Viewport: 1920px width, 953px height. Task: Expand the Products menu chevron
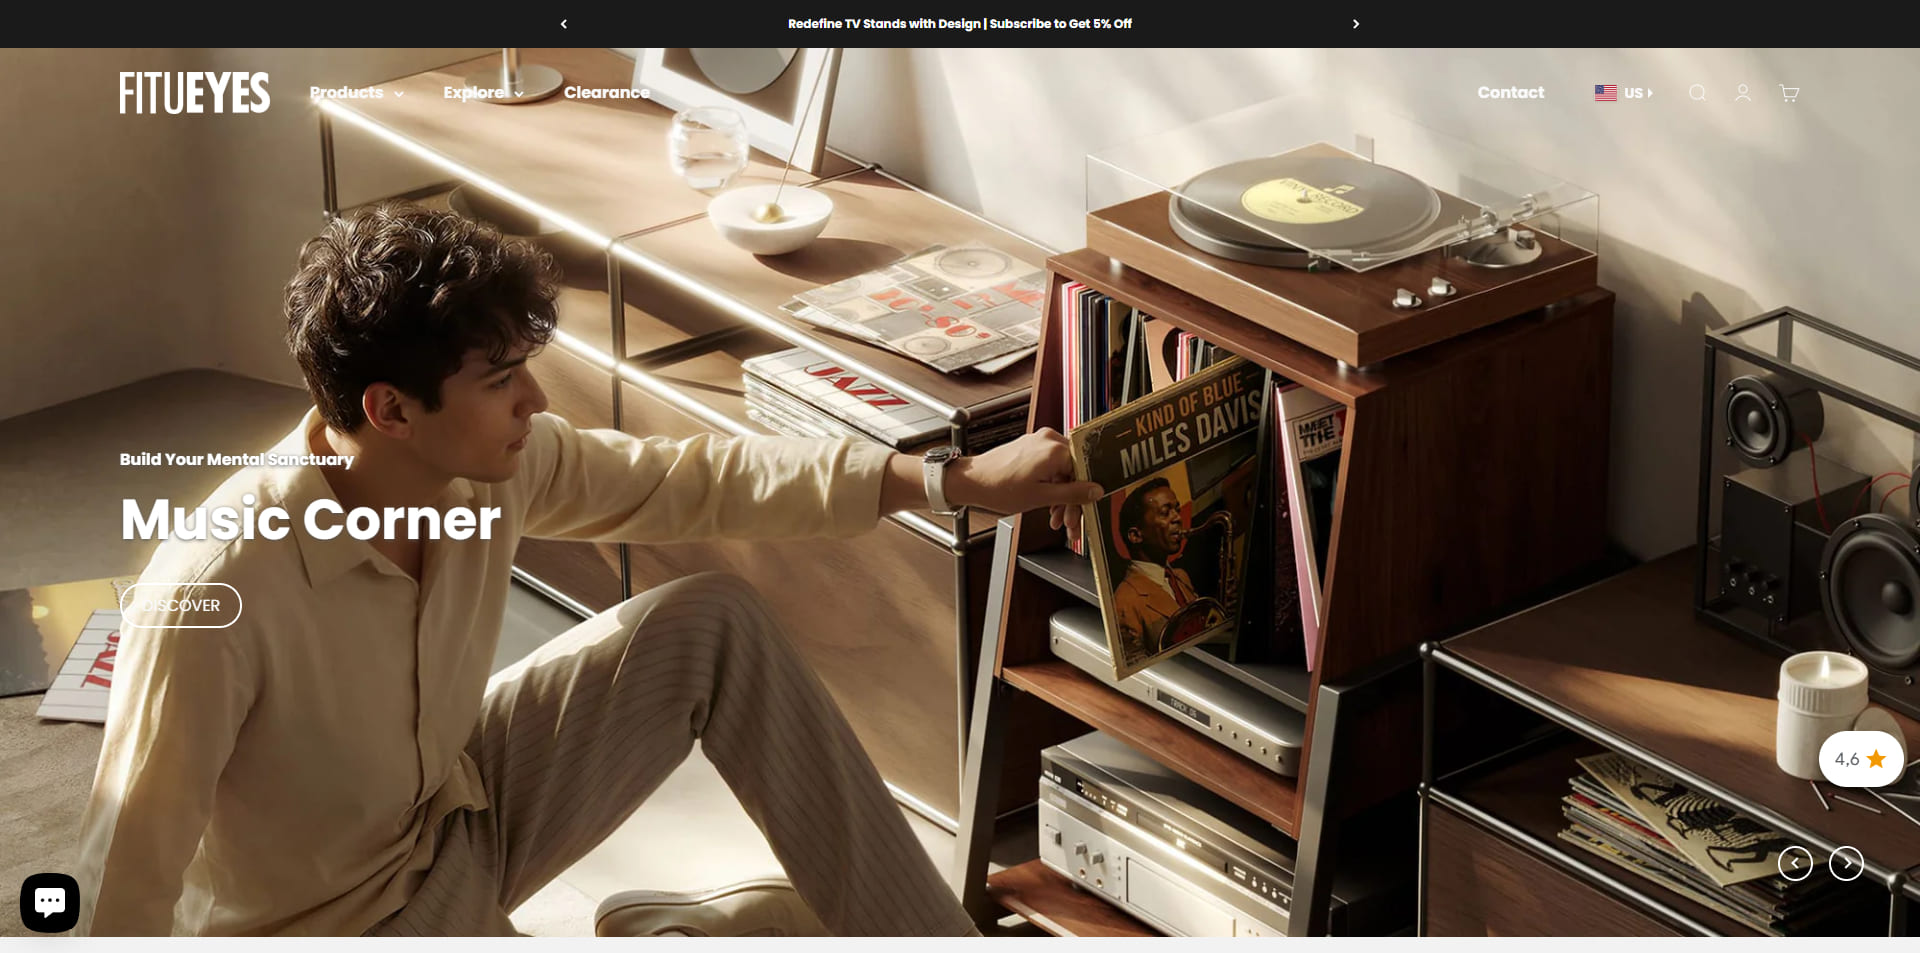point(399,94)
